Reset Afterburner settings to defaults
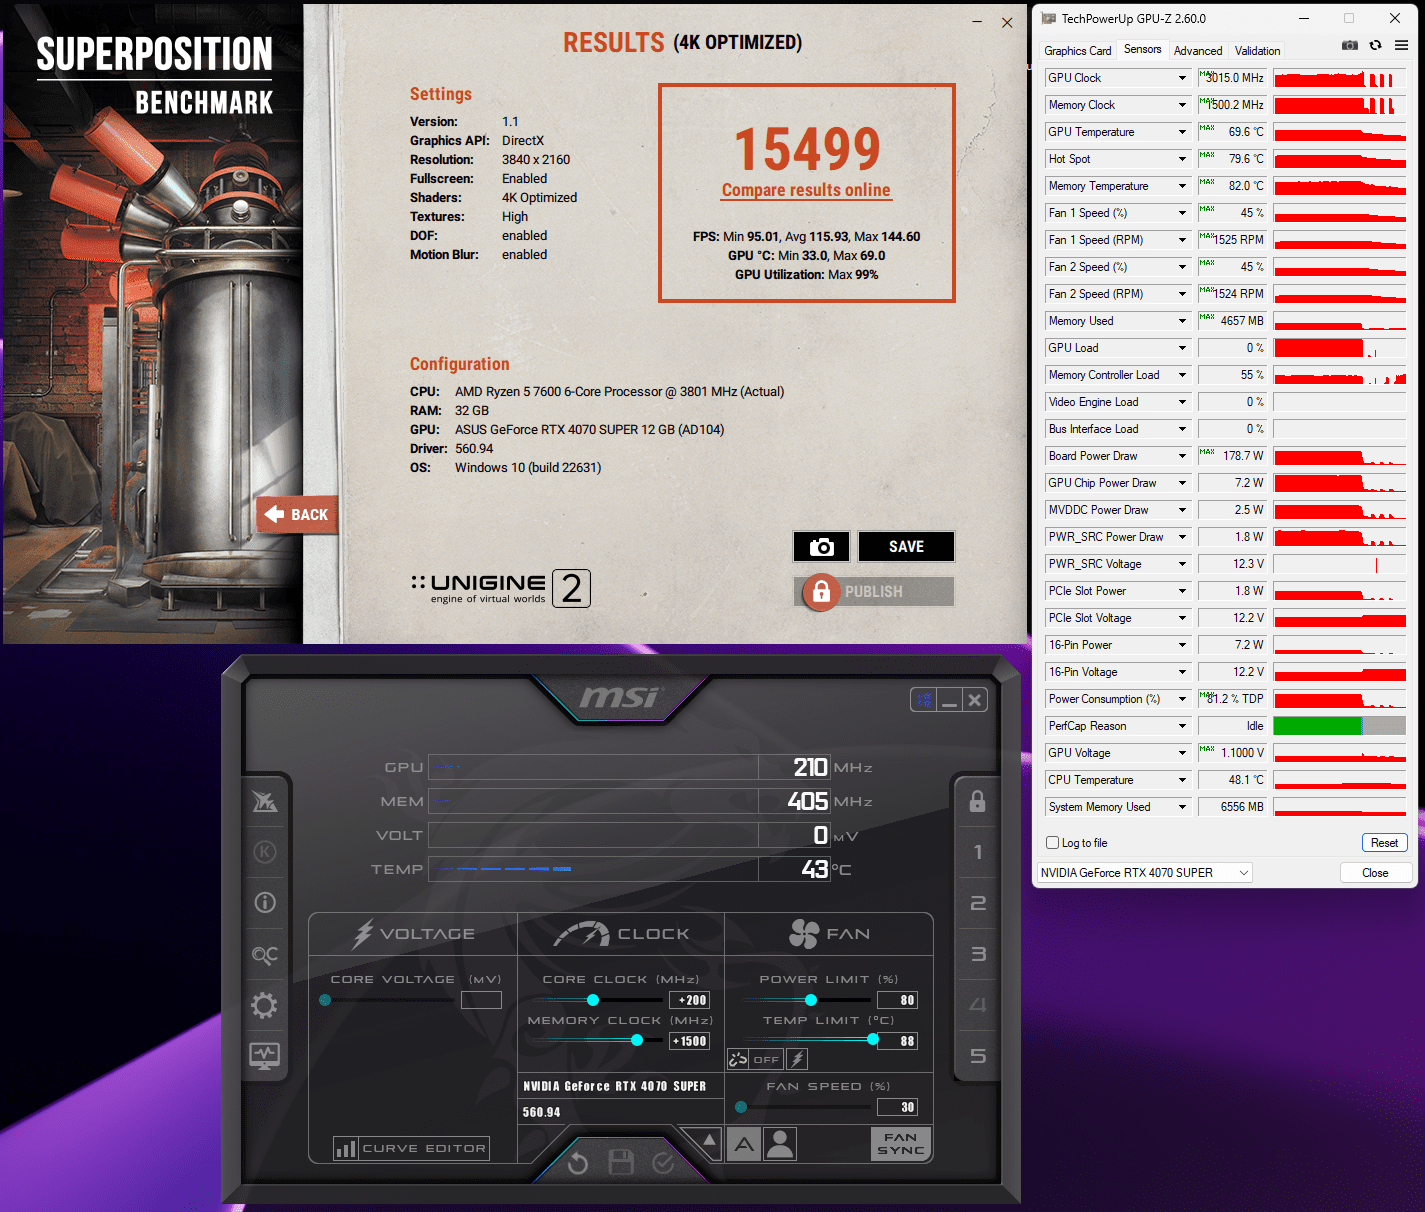This screenshot has width=1425, height=1212. [x=578, y=1163]
